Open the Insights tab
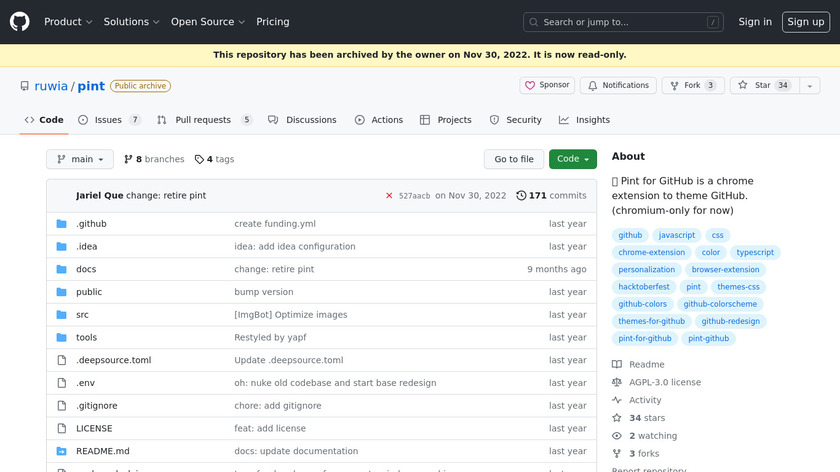This screenshot has height=472, width=840. (x=584, y=120)
